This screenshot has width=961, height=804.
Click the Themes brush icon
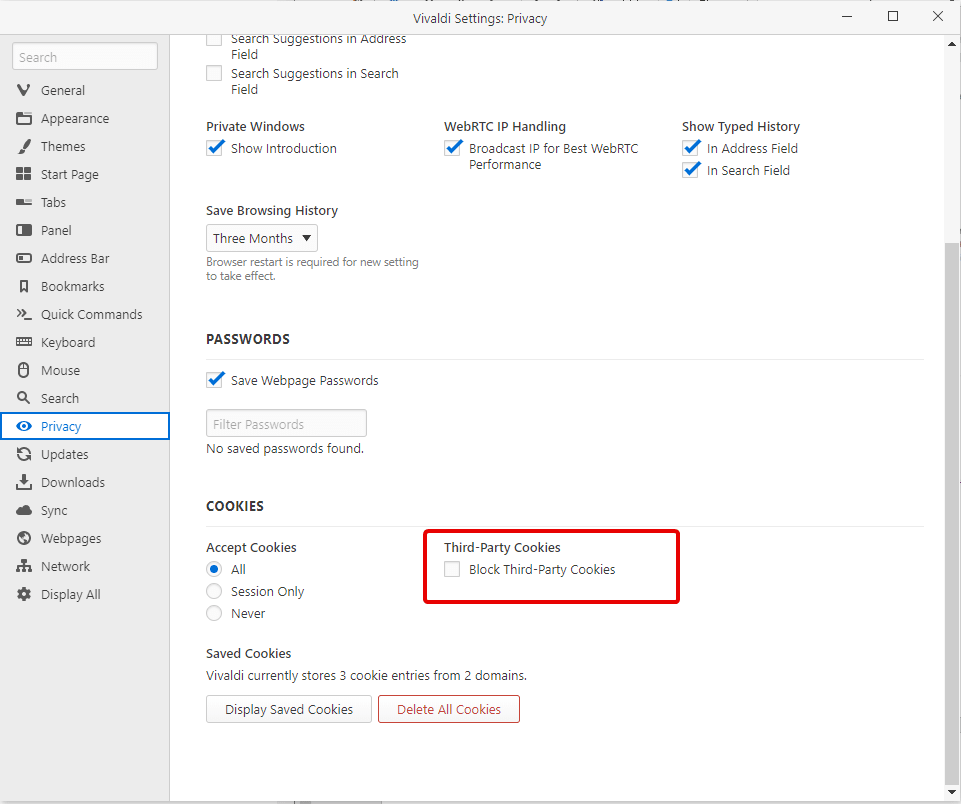(24, 146)
